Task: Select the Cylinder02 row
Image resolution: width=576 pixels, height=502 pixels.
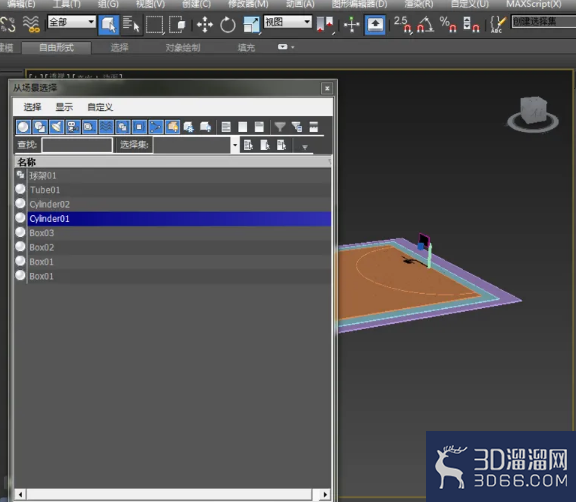Action: (179, 205)
